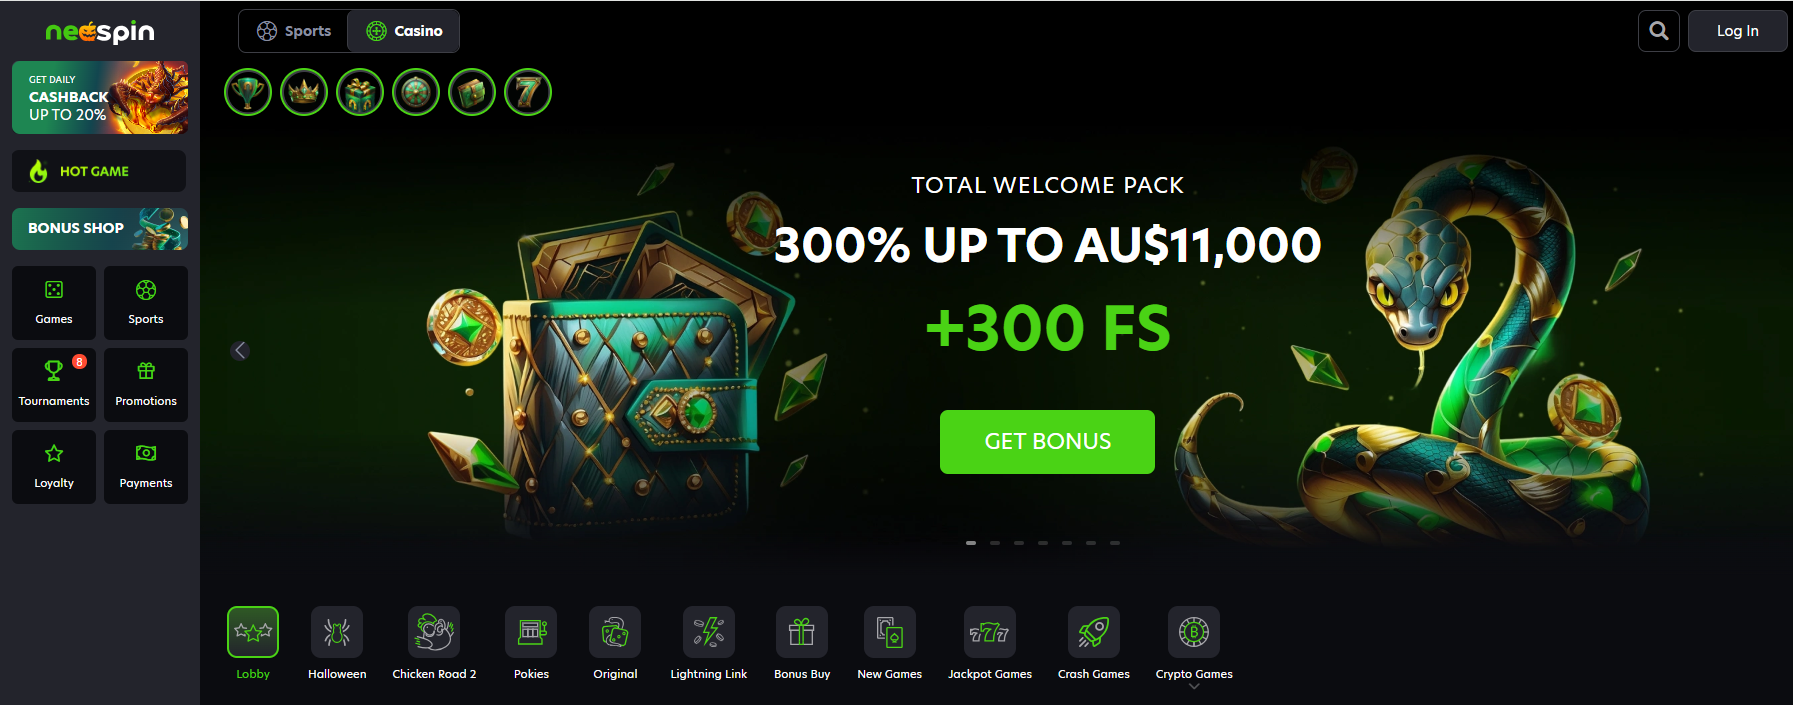Open the lucky seven round icon
The image size is (1793, 705).
click(x=528, y=92)
